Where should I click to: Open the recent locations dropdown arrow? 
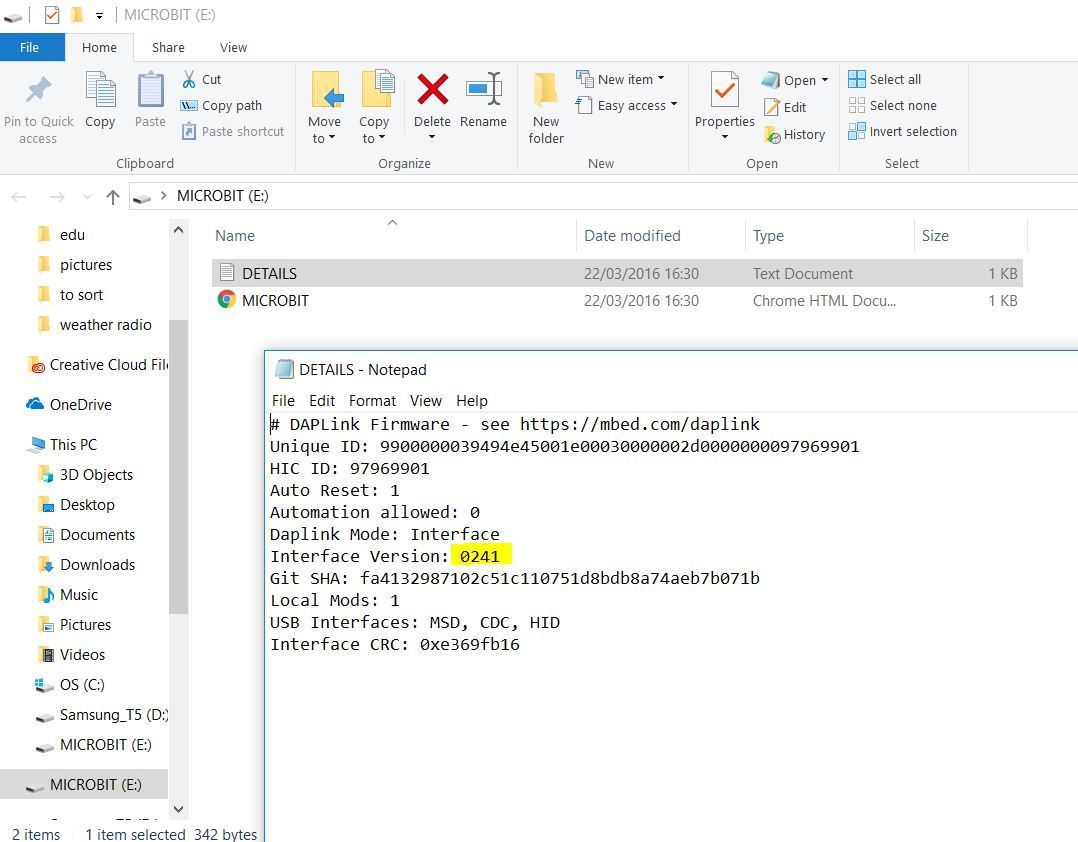coord(87,197)
